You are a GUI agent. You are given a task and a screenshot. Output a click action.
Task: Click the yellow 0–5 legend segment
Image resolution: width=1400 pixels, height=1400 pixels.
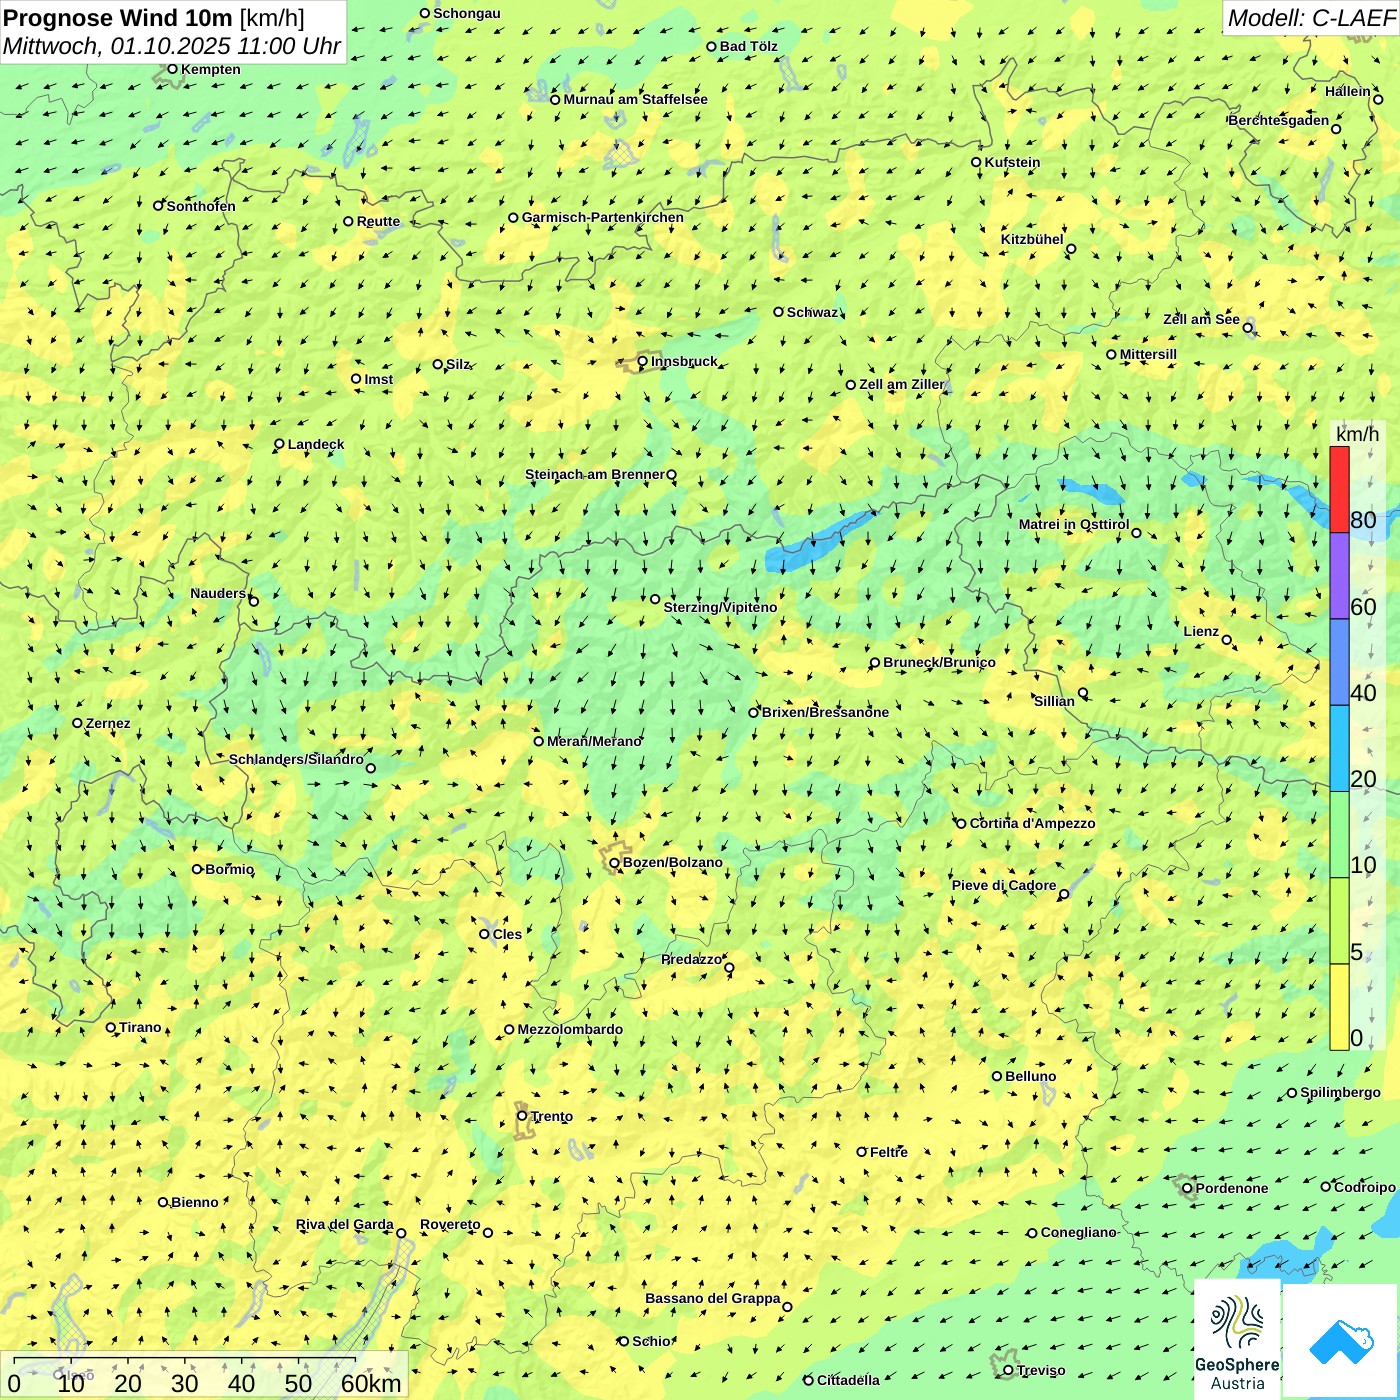click(x=1339, y=1007)
